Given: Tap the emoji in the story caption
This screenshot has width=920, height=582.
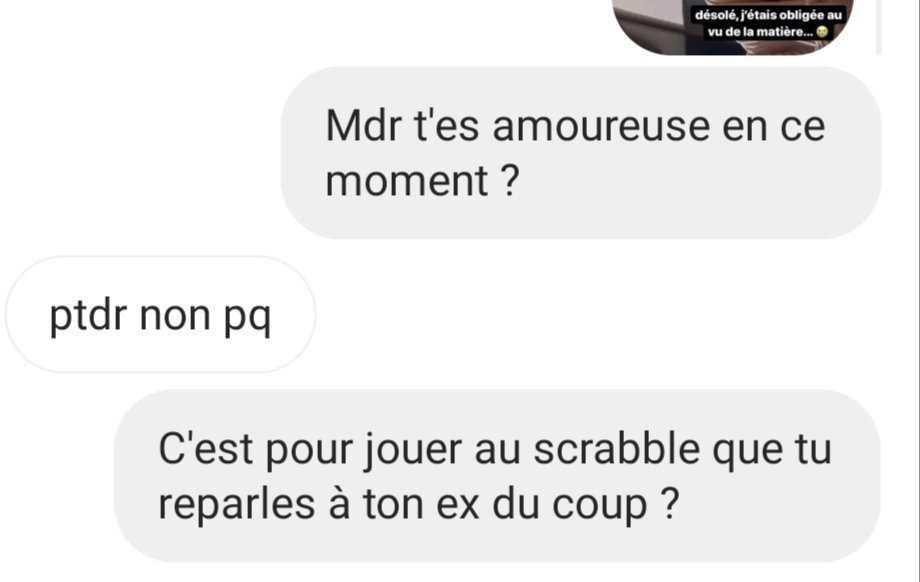Looking at the screenshot, I should pos(822,32).
